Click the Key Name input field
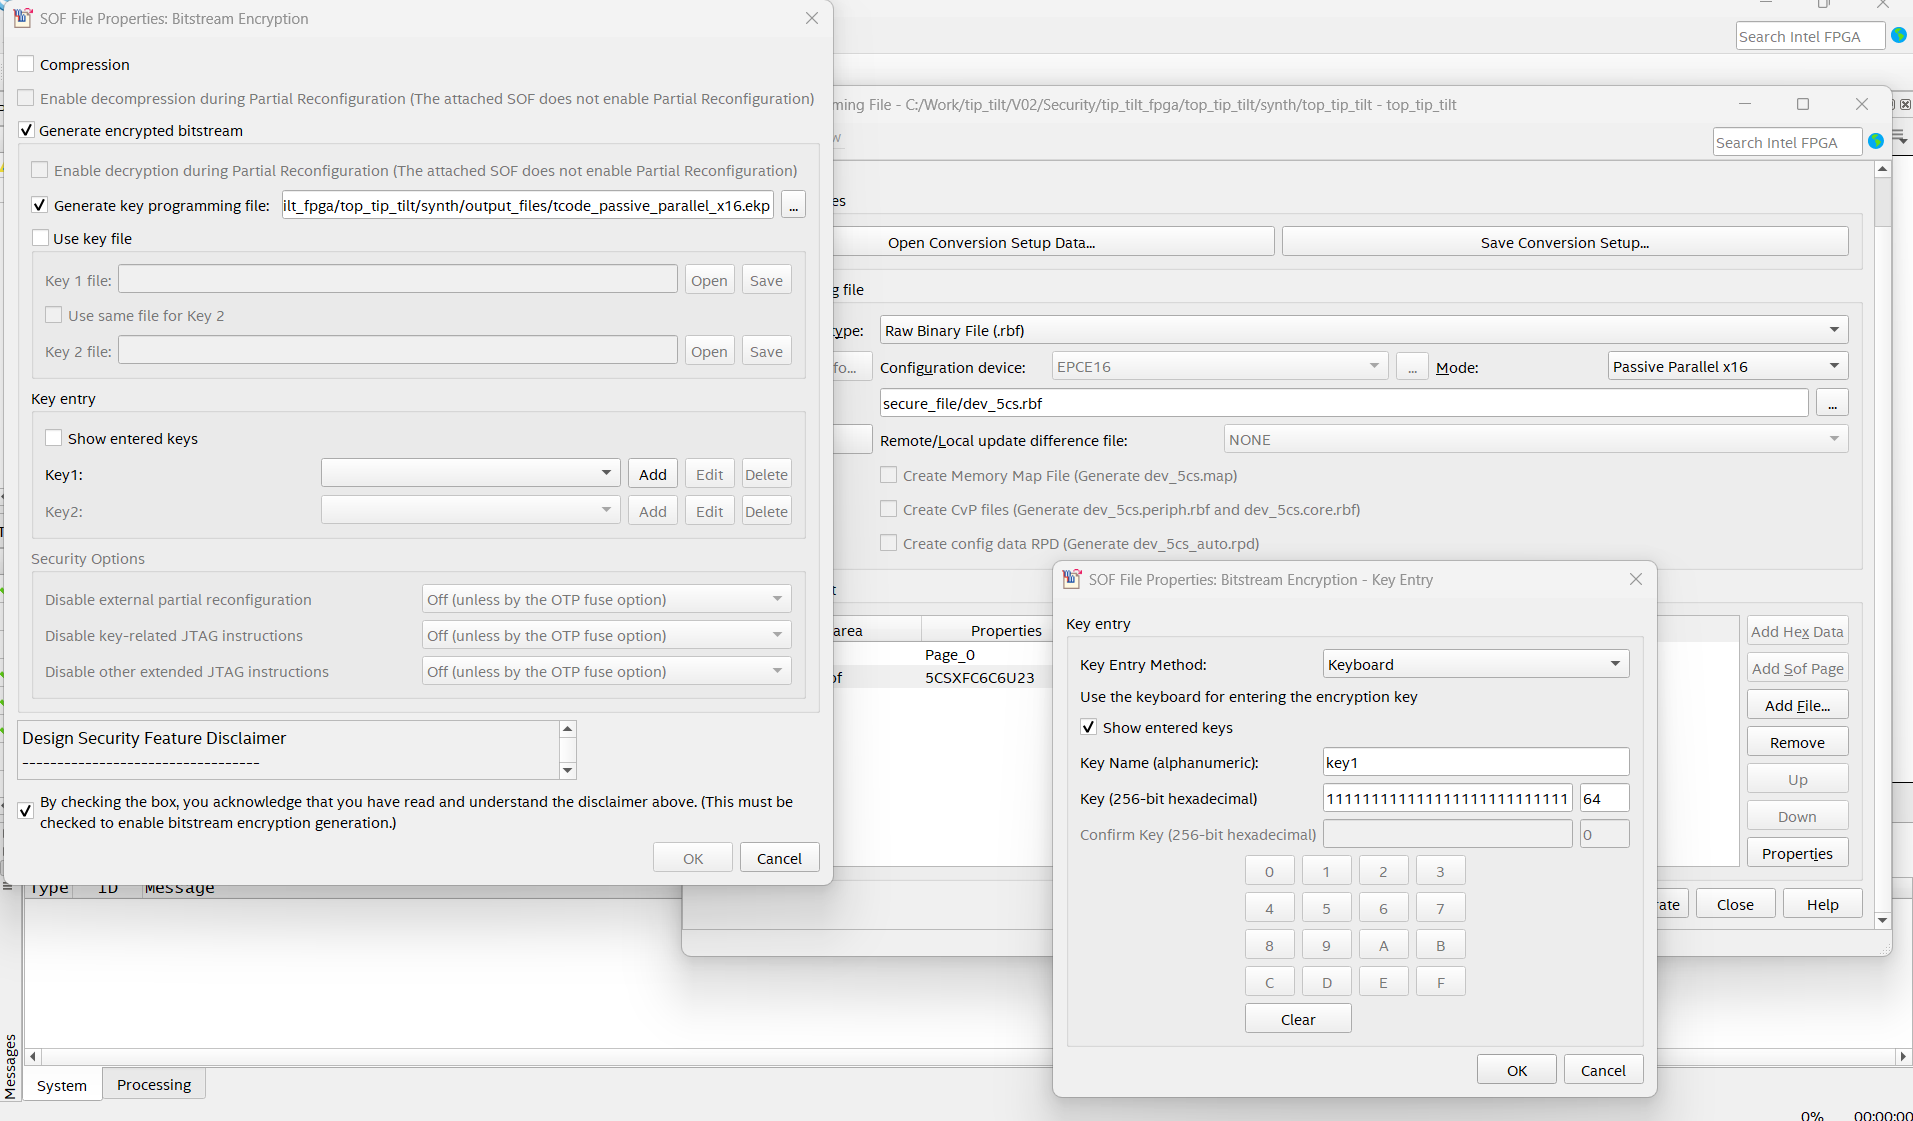The width and height of the screenshot is (1913, 1121). coord(1475,763)
